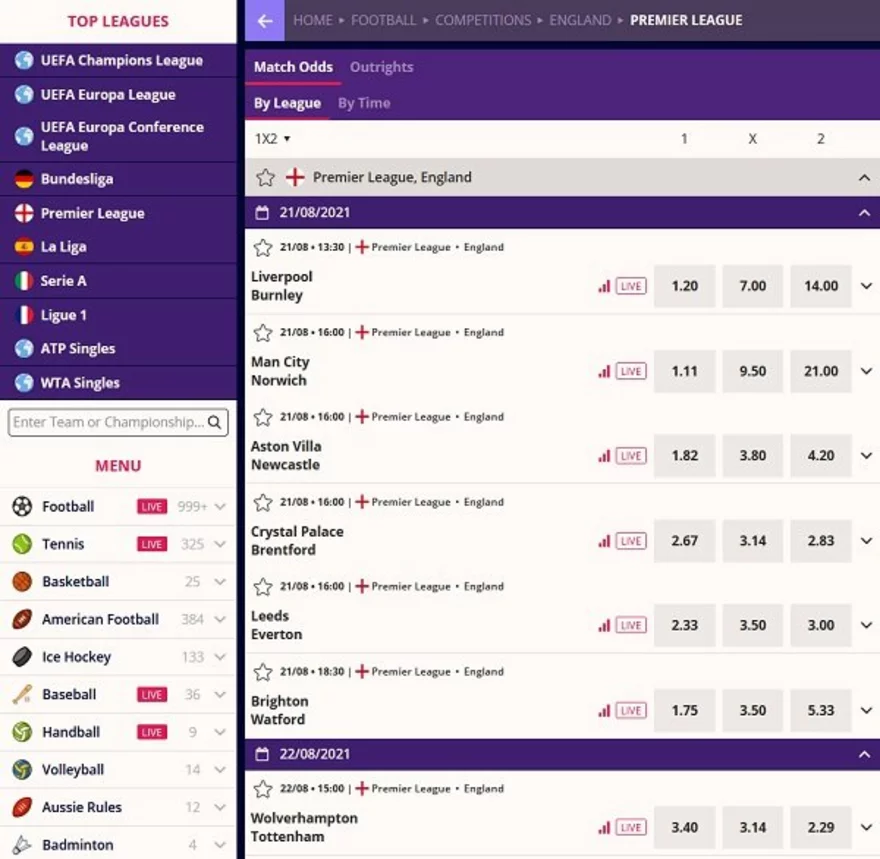Click the team or championship search field

click(108, 422)
